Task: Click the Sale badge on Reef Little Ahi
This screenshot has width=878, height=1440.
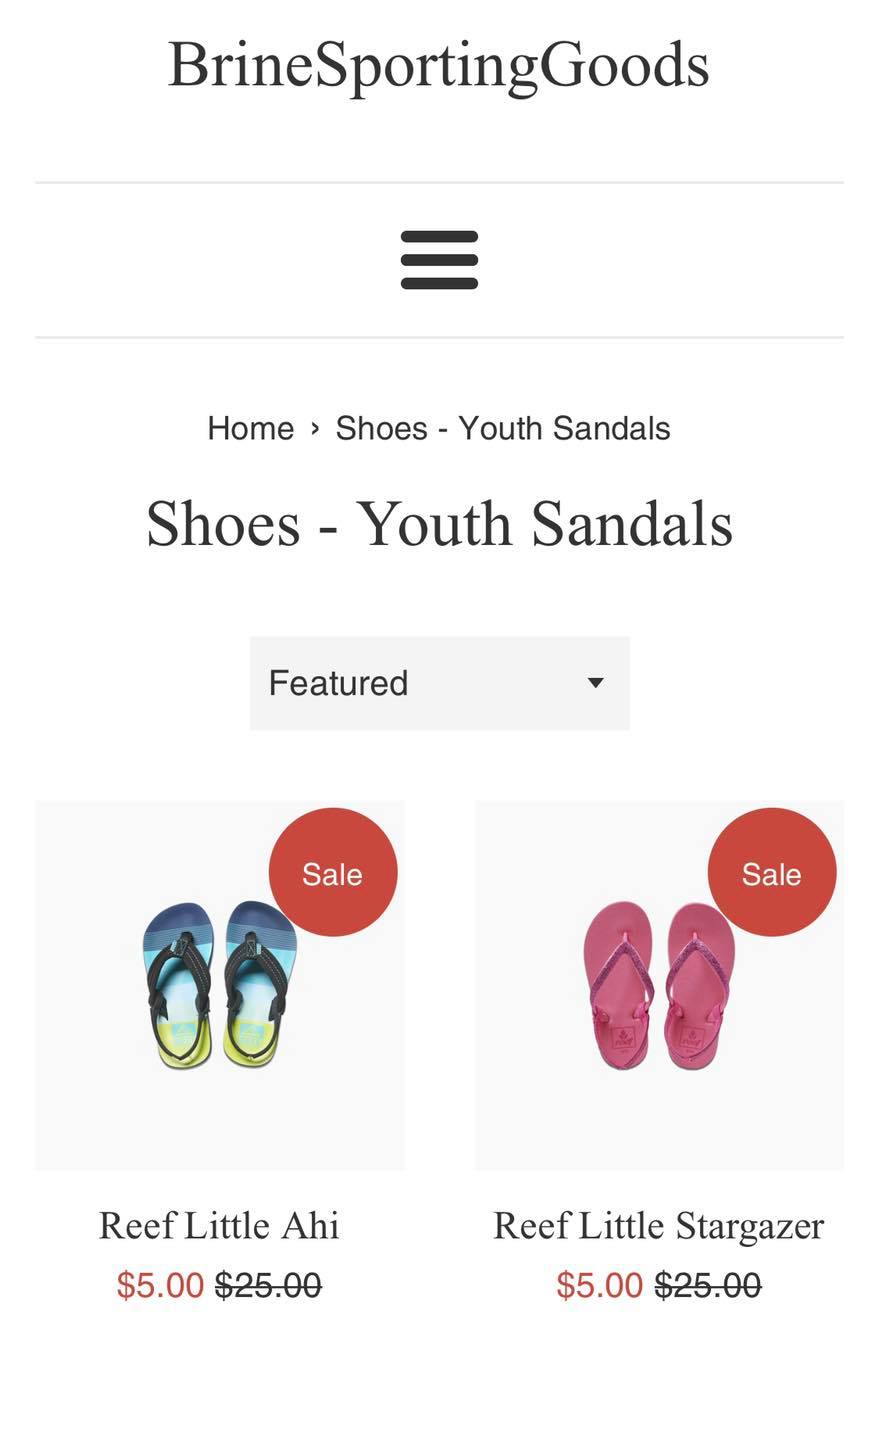Action: click(333, 873)
